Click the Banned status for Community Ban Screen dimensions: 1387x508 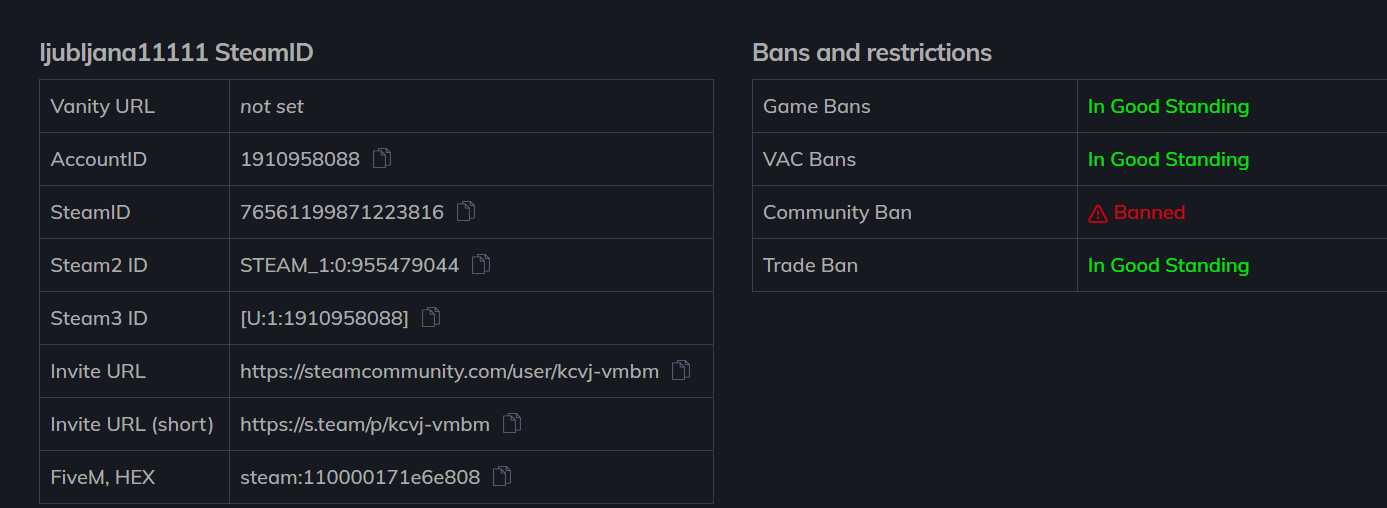tap(1149, 212)
